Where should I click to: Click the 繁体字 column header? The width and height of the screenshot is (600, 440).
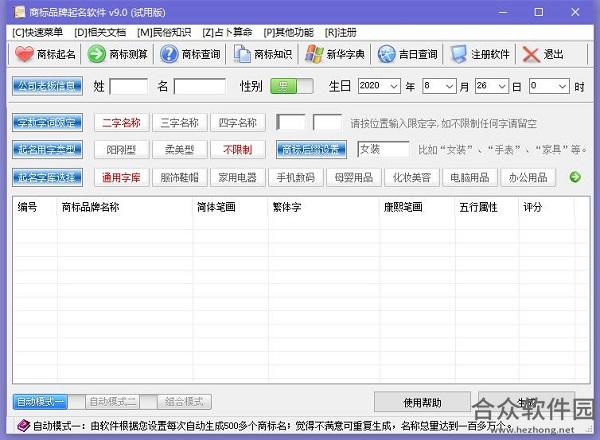(x=324, y=207)
